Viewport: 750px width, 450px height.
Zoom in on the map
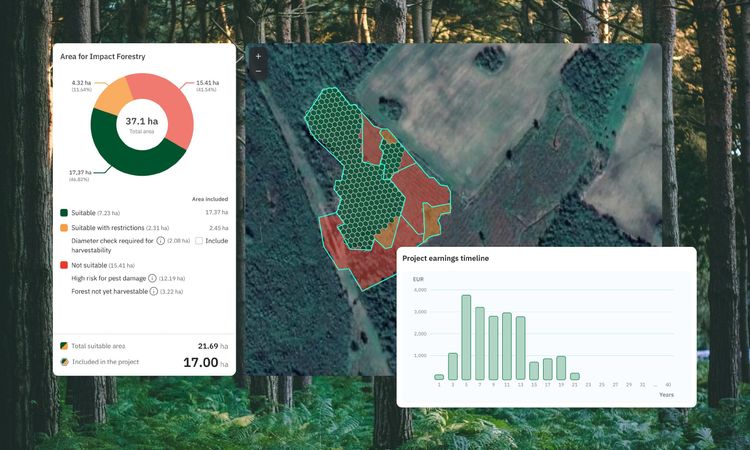(x=258, y=57)
